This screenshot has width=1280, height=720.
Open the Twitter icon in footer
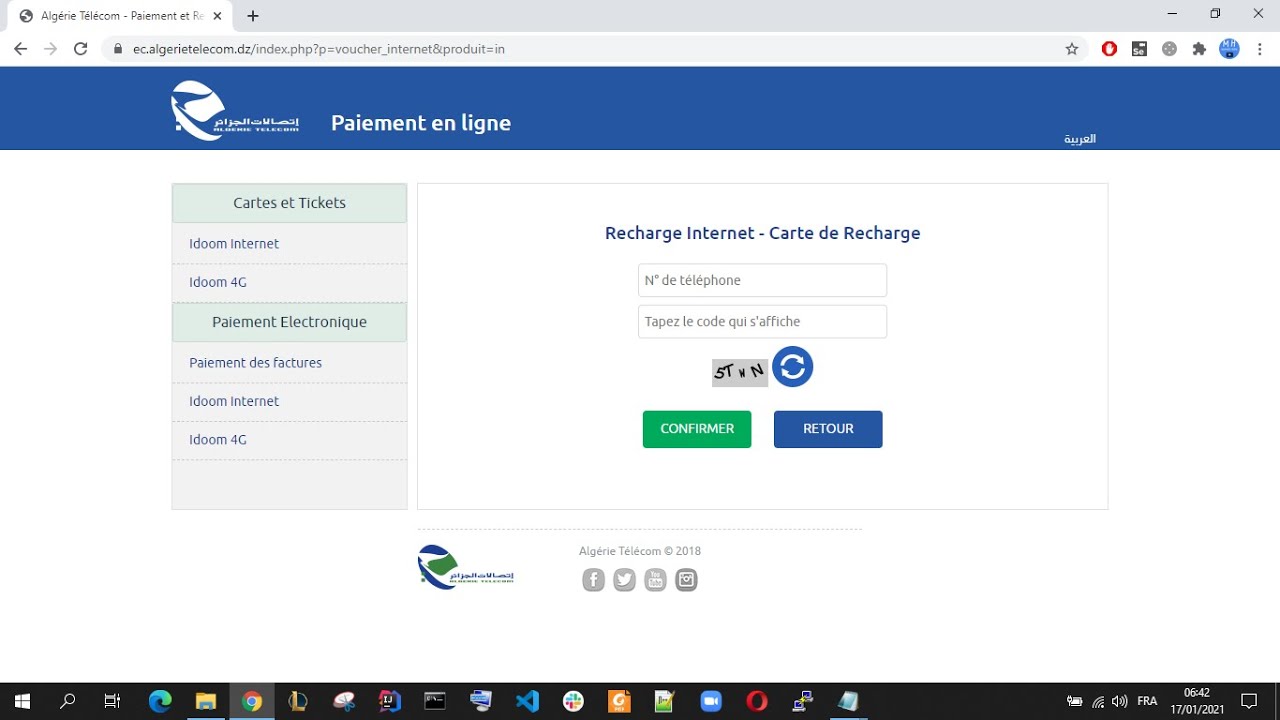click(x=624, y=580)
